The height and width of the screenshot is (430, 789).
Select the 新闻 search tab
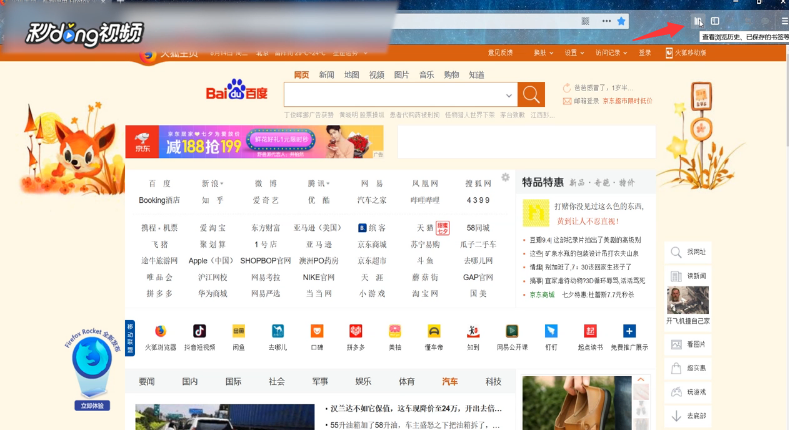327,75
